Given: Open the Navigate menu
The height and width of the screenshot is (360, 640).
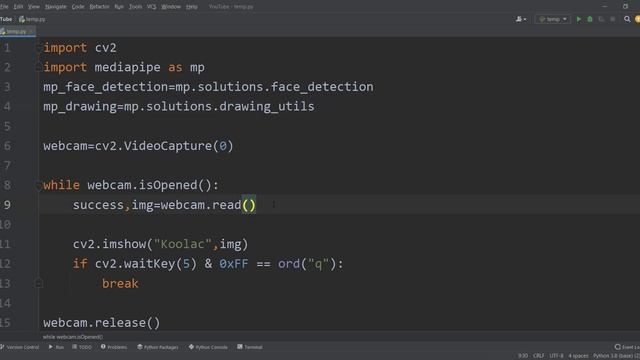Looking at the screenshot, I should (56, 7).
